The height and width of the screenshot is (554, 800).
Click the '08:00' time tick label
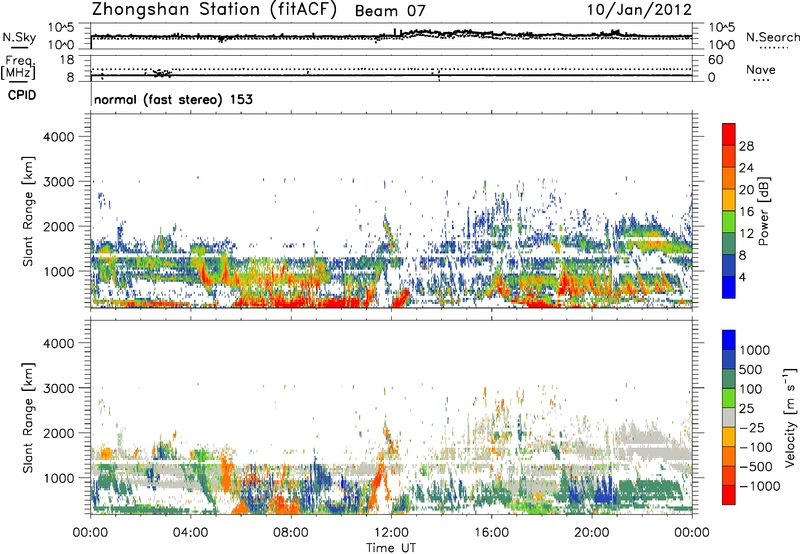coord(291,533)
